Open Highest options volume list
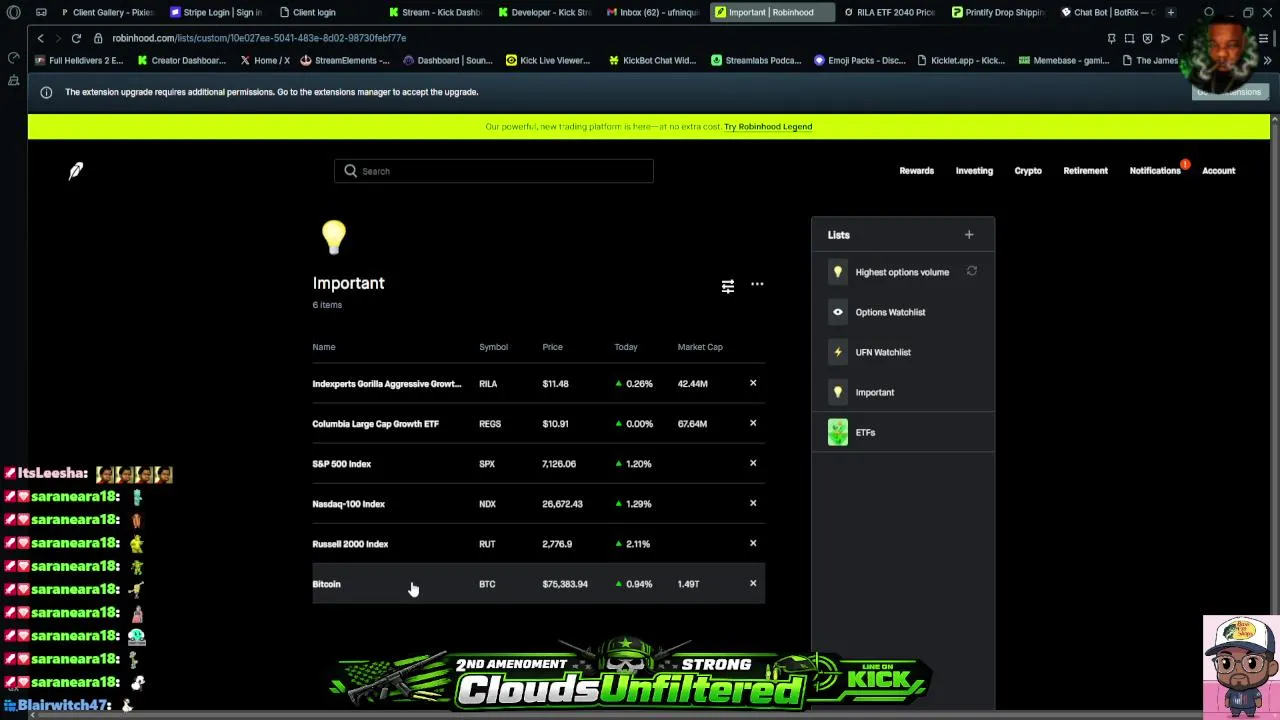 902,272
